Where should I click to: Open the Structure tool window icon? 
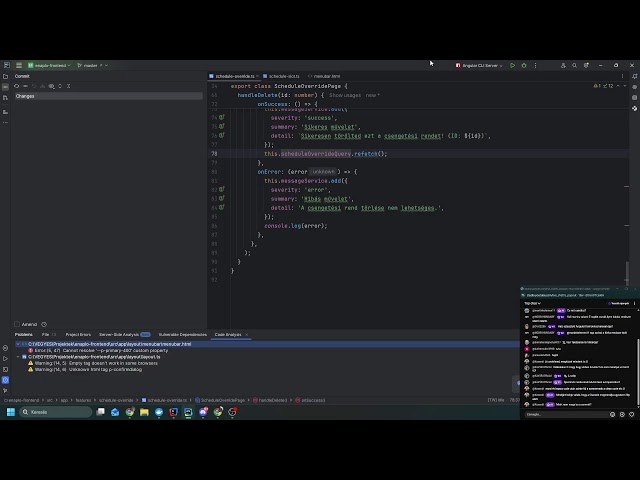tap(5, 112)
